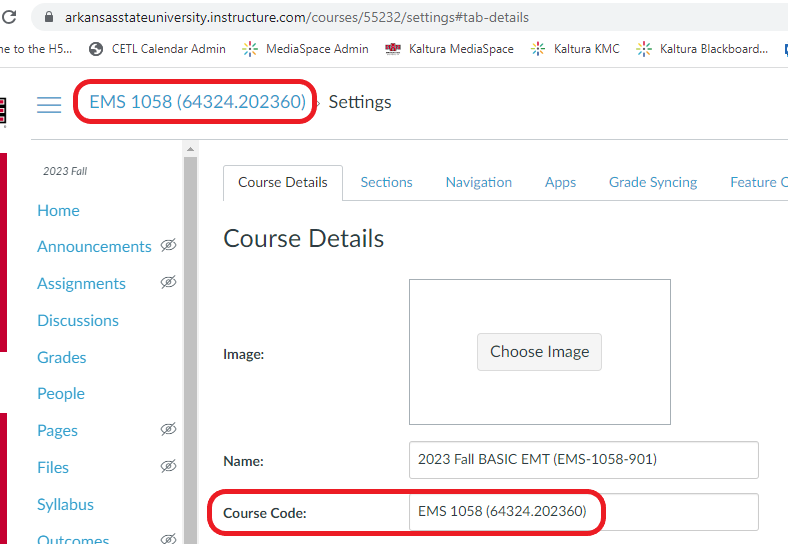This screenshot has height=544, width=788.
Task: Click the MediaSpace Admin bookmark favicon
Action: pos(250,49)
